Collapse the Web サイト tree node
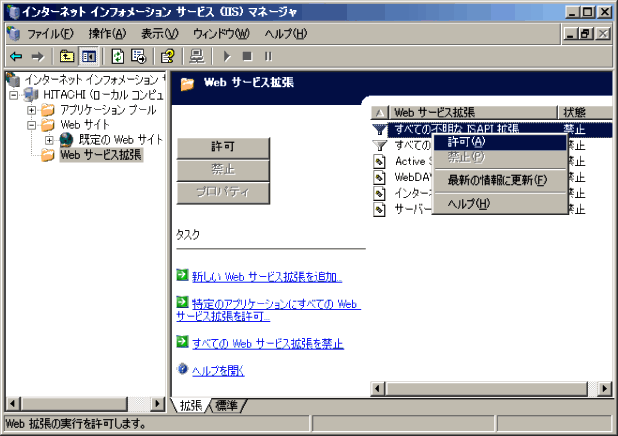The height and width of the screenshot is (436, 618). click(x=32, y=125)
